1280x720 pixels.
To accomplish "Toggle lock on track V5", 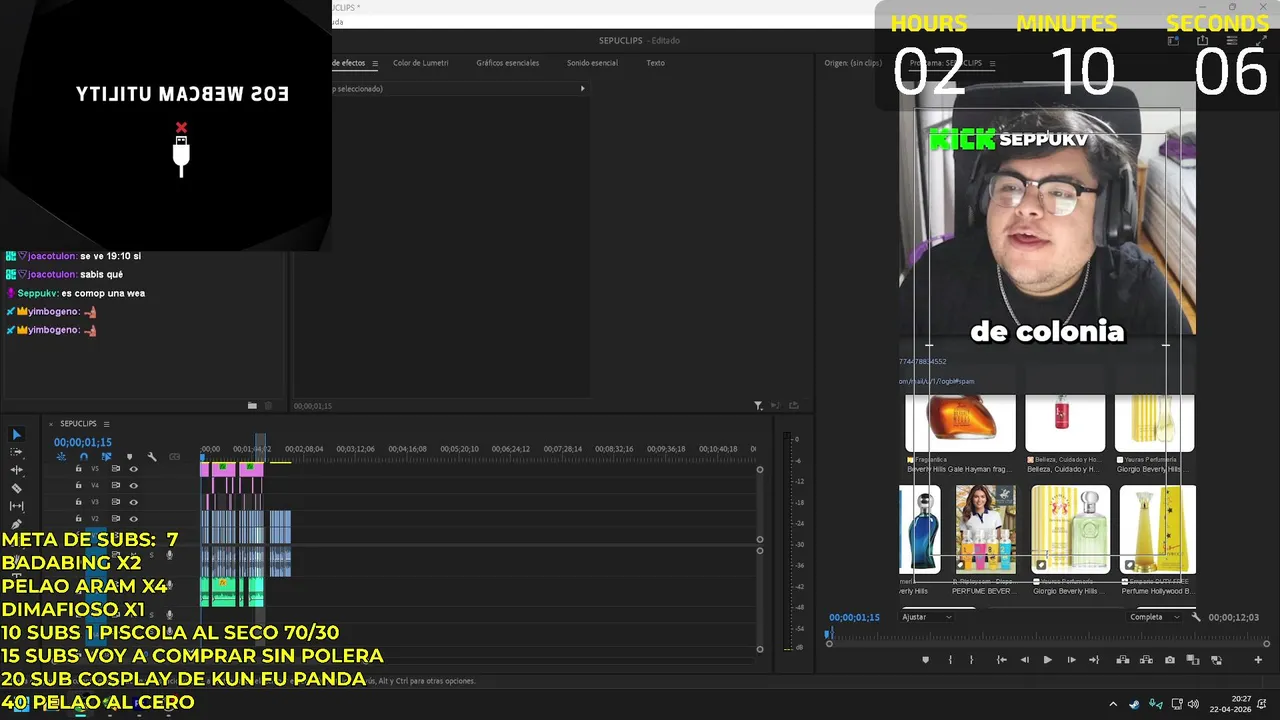I will click(x=79, y=469).
